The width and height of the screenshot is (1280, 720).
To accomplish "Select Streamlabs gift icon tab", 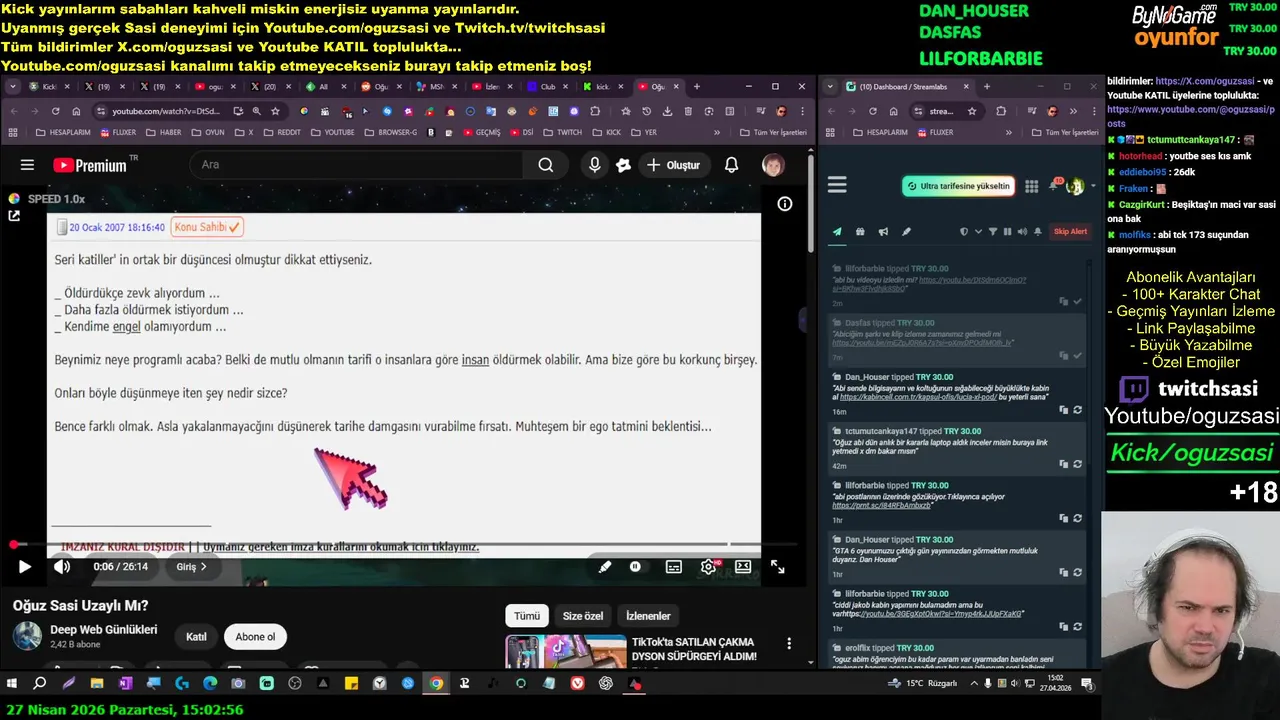I will point(860,232).
